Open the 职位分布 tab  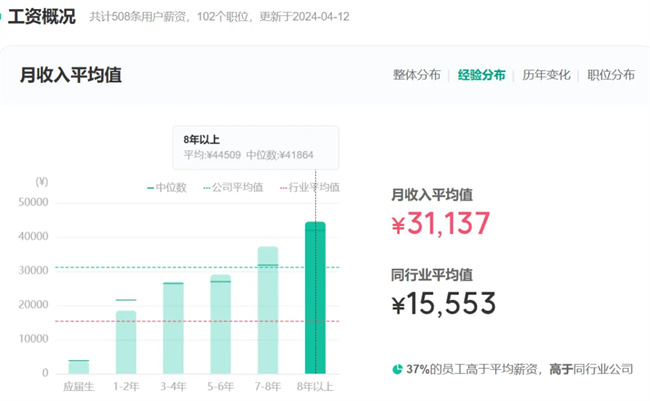610,75
